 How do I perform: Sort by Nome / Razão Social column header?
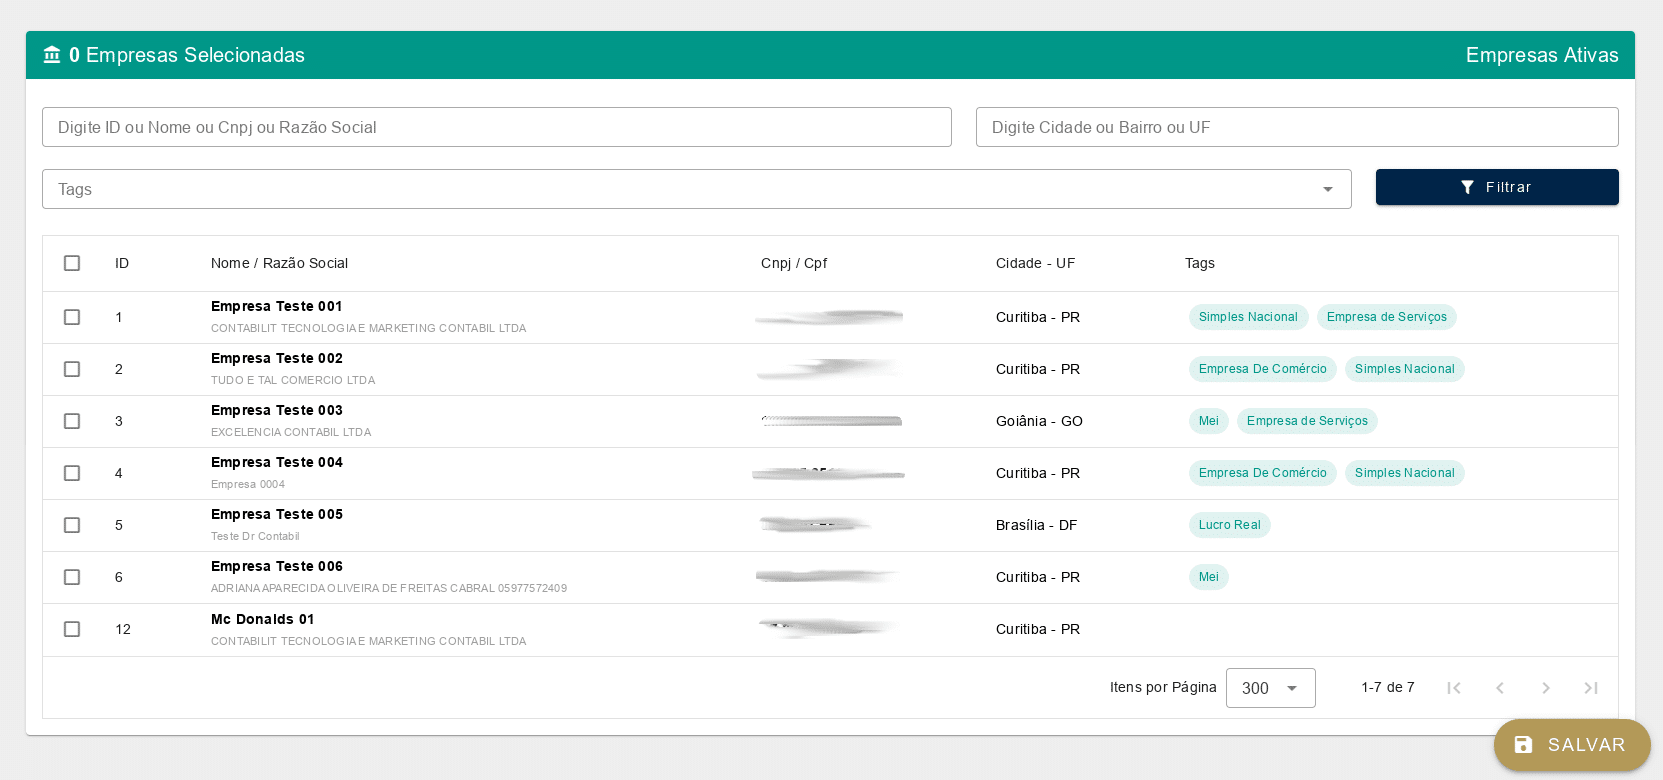pyautogui.click(x=279, y=263)
